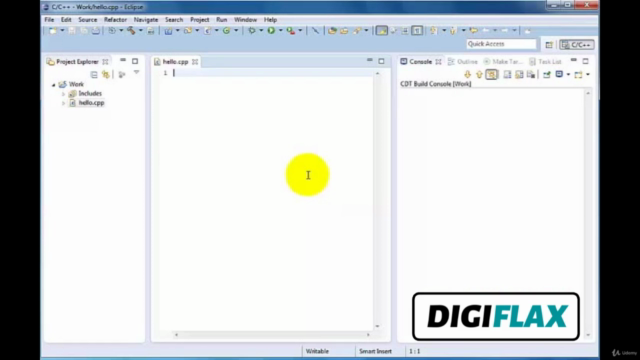Click the Build hammer toolbar icon
Image resolution: width=640 pixels, height=360 pixels.
131,31
